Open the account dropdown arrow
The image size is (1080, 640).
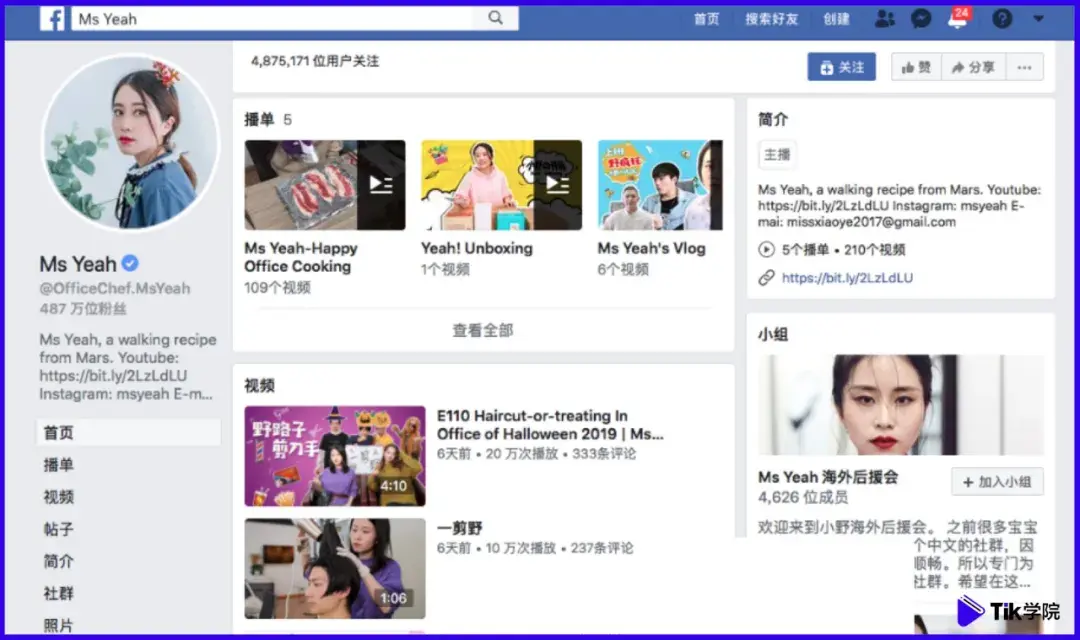1038,19
